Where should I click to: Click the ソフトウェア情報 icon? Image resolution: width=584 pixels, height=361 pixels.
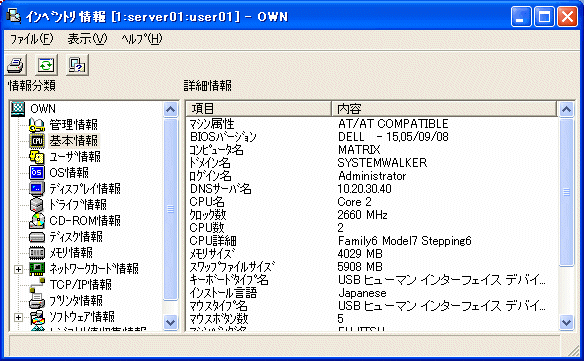click(37, 317)
